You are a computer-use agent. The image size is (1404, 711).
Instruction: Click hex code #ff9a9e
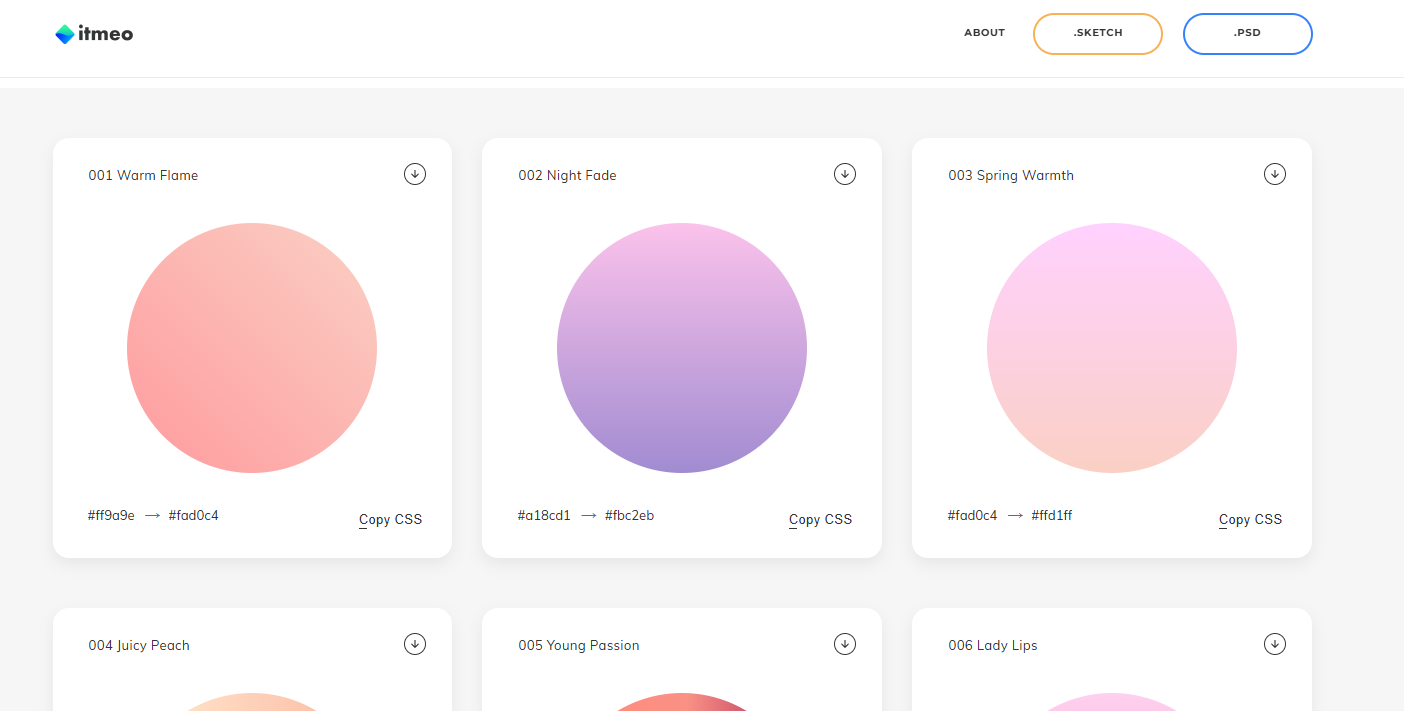pyautogui.click(x=111, y=516)
